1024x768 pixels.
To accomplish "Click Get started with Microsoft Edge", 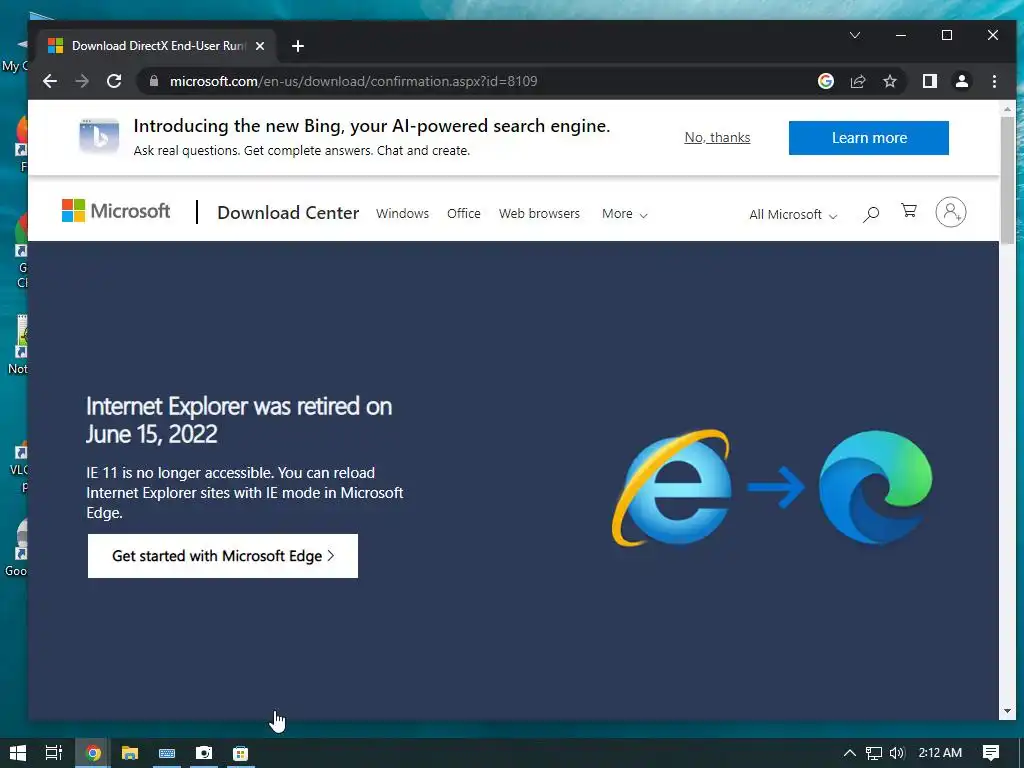I will [223, 556].
